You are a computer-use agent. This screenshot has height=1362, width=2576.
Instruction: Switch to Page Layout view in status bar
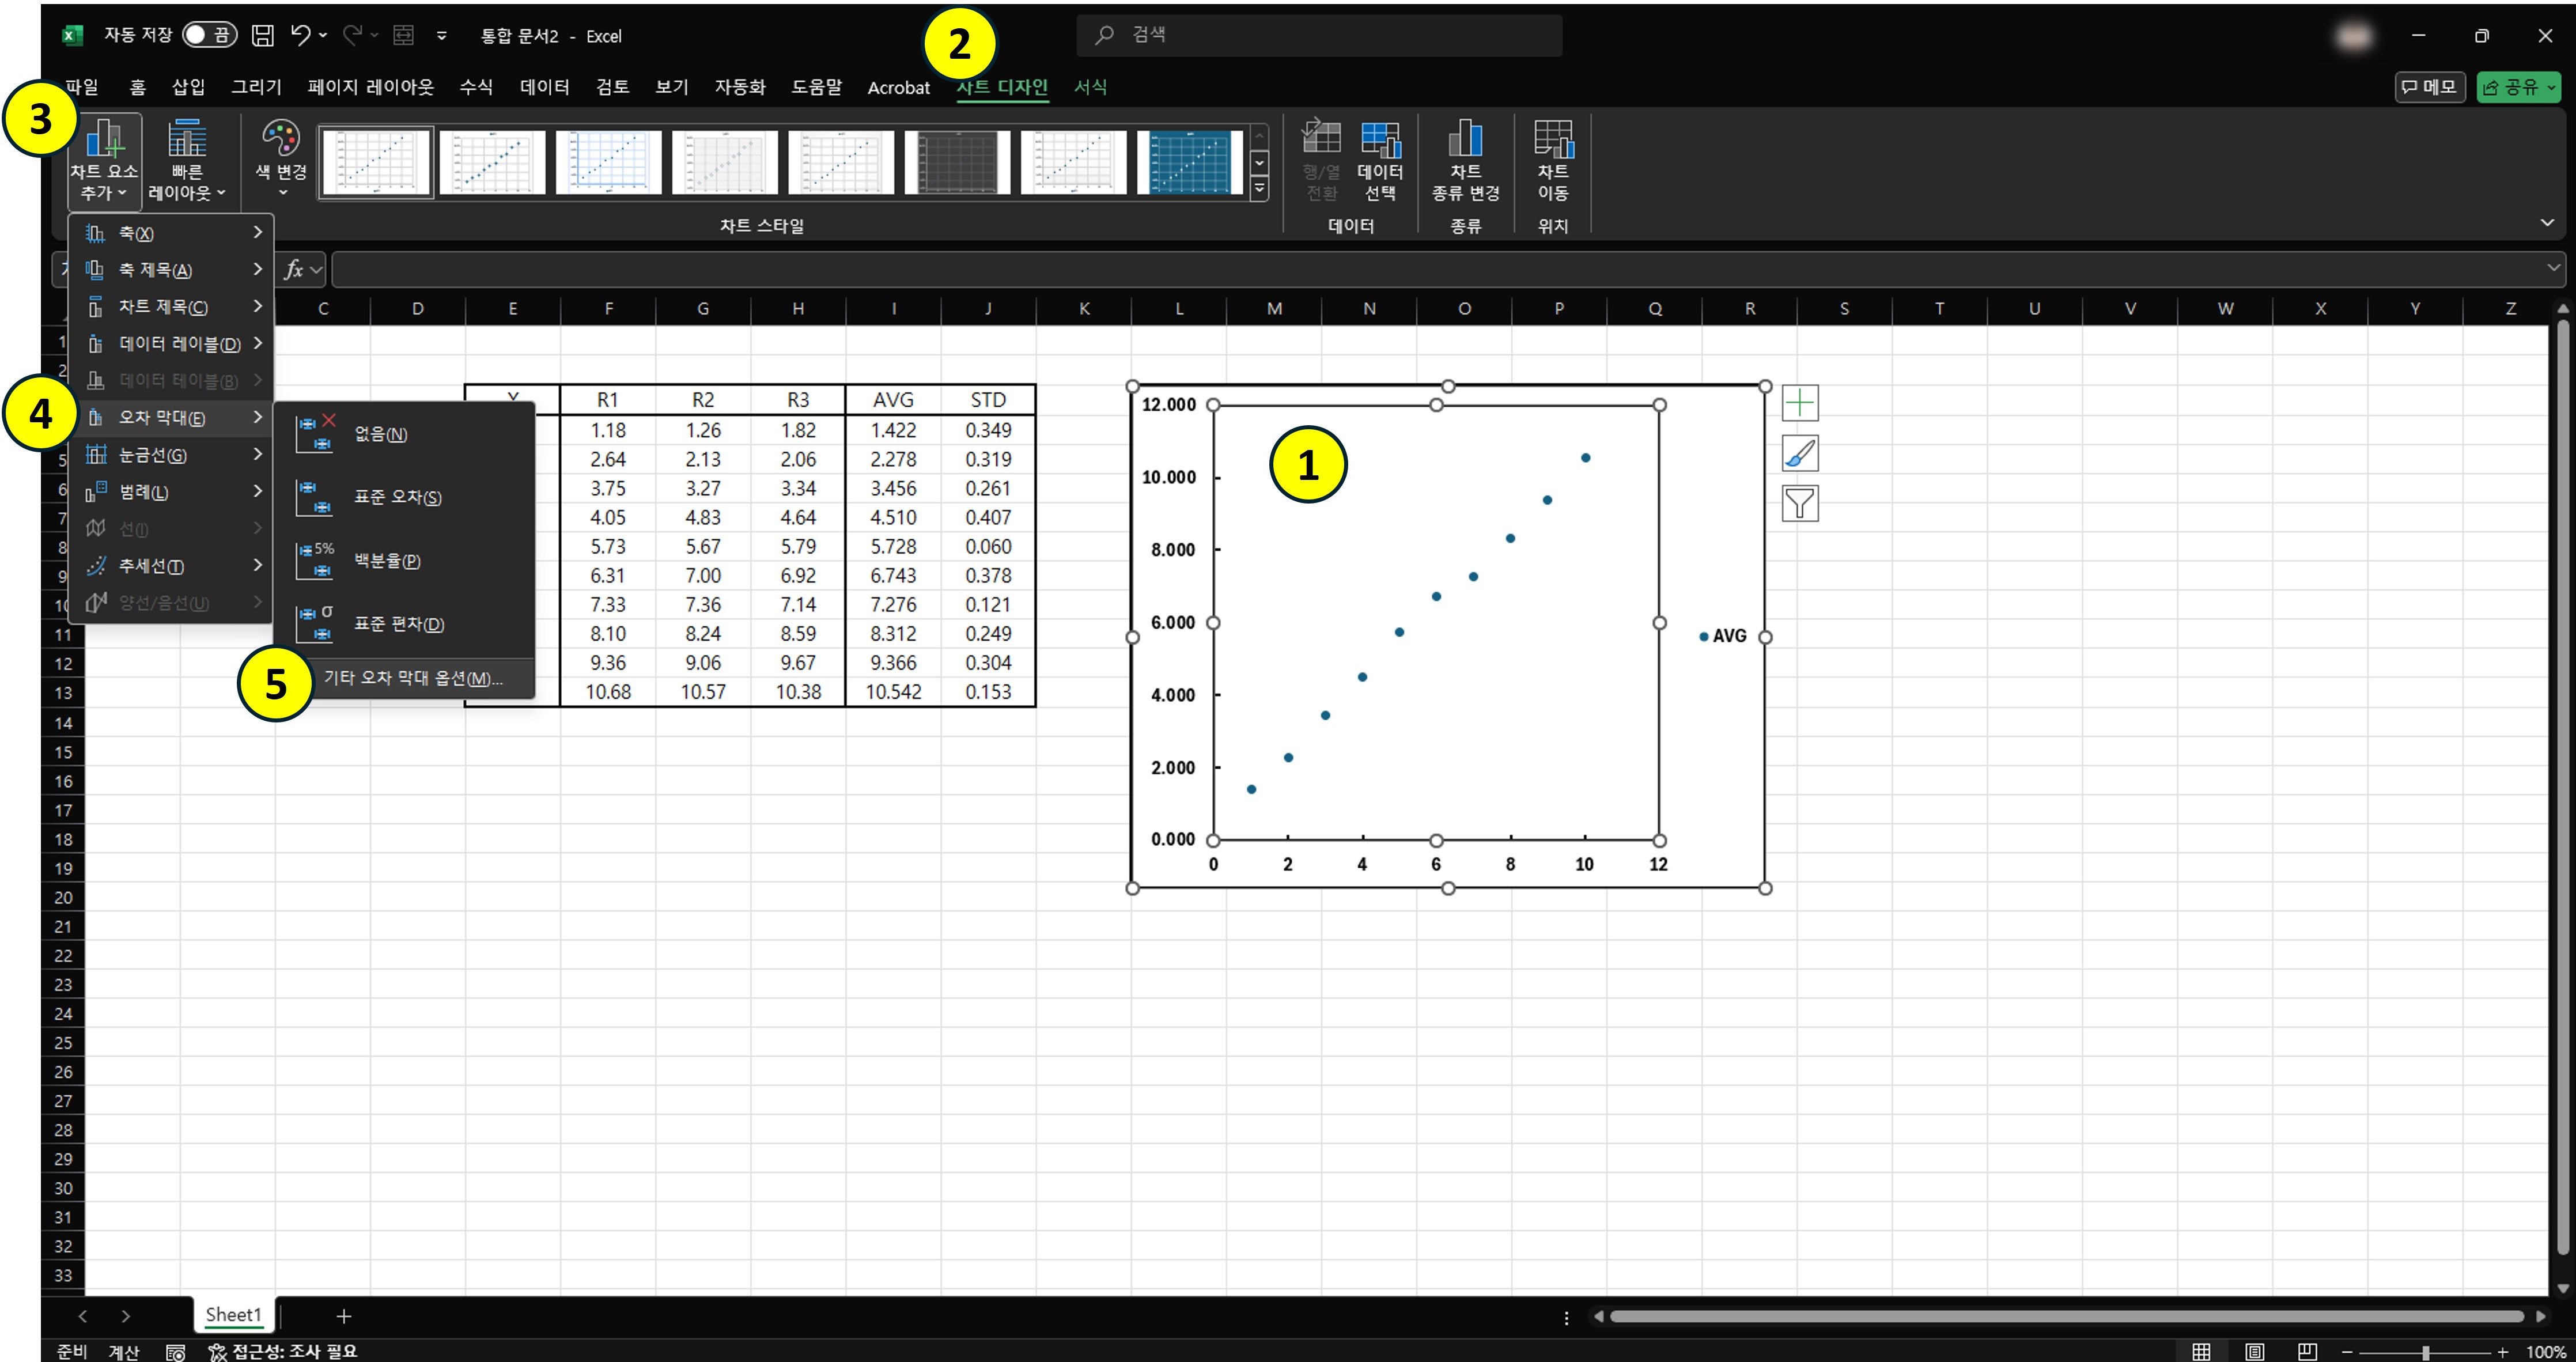pos(2254,1352)
